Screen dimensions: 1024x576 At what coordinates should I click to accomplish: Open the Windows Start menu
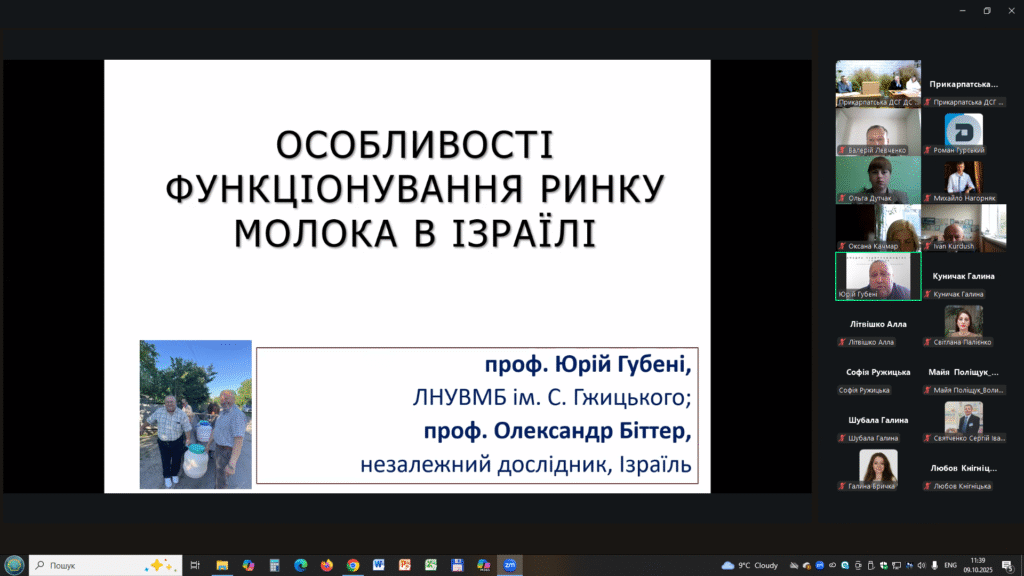[14, 565]
